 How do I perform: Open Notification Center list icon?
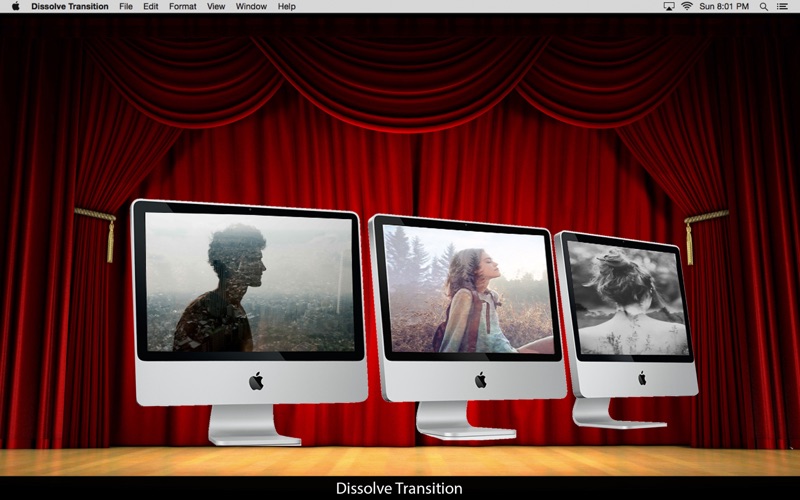(x=782, y=6)
